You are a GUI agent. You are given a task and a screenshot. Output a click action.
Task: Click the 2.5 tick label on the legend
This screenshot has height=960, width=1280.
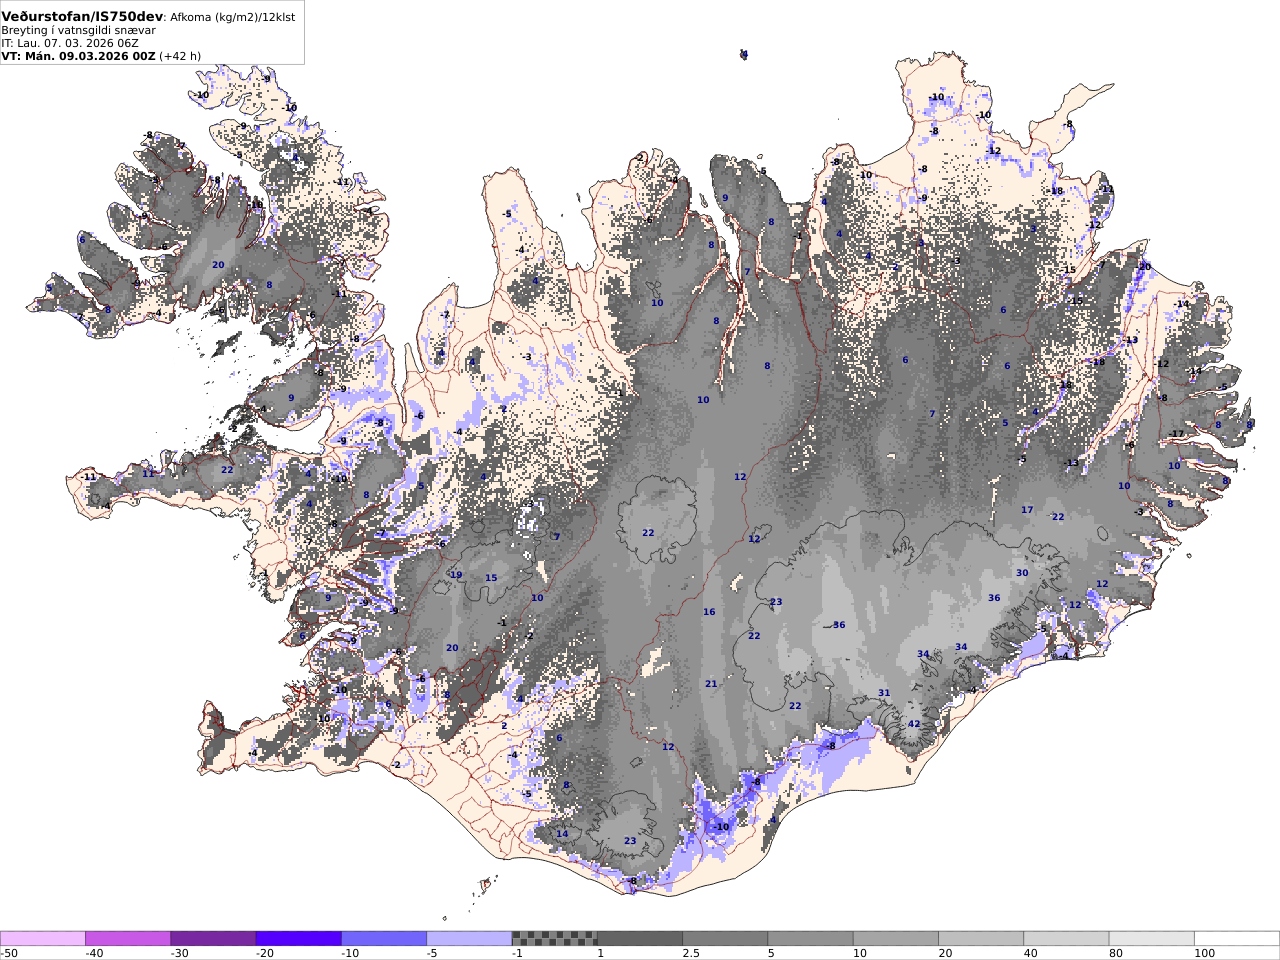pyautogui.click(x=691, y=953)
